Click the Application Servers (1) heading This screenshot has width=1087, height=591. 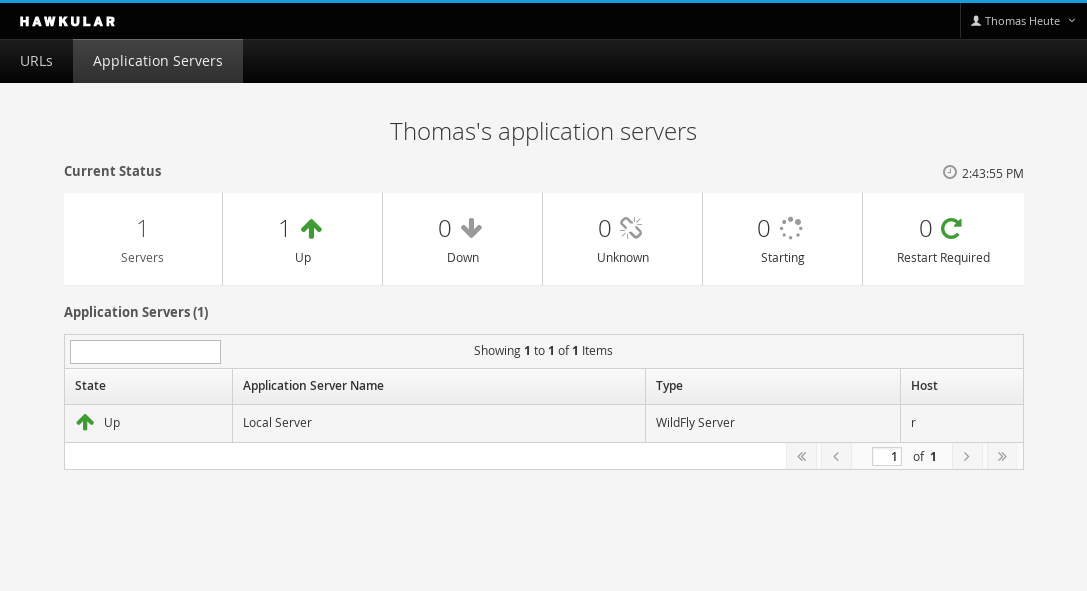tap(136, 312)
